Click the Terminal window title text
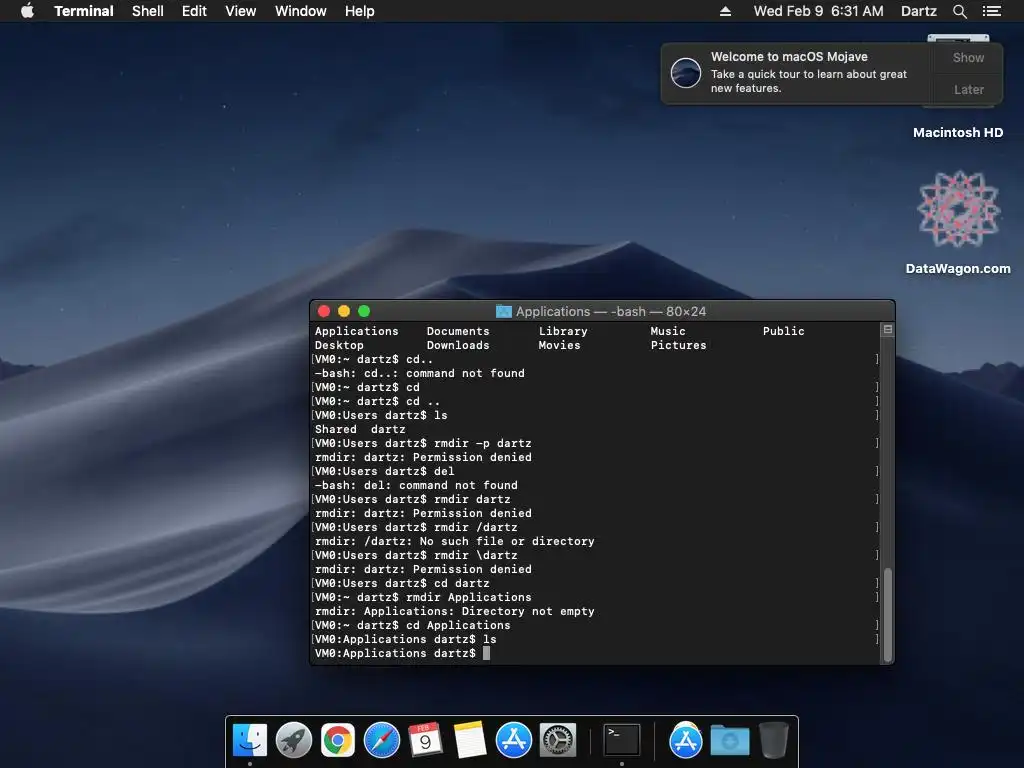Image resolution: width=1024 pixels, height=768 pixels. click(611, 312)
